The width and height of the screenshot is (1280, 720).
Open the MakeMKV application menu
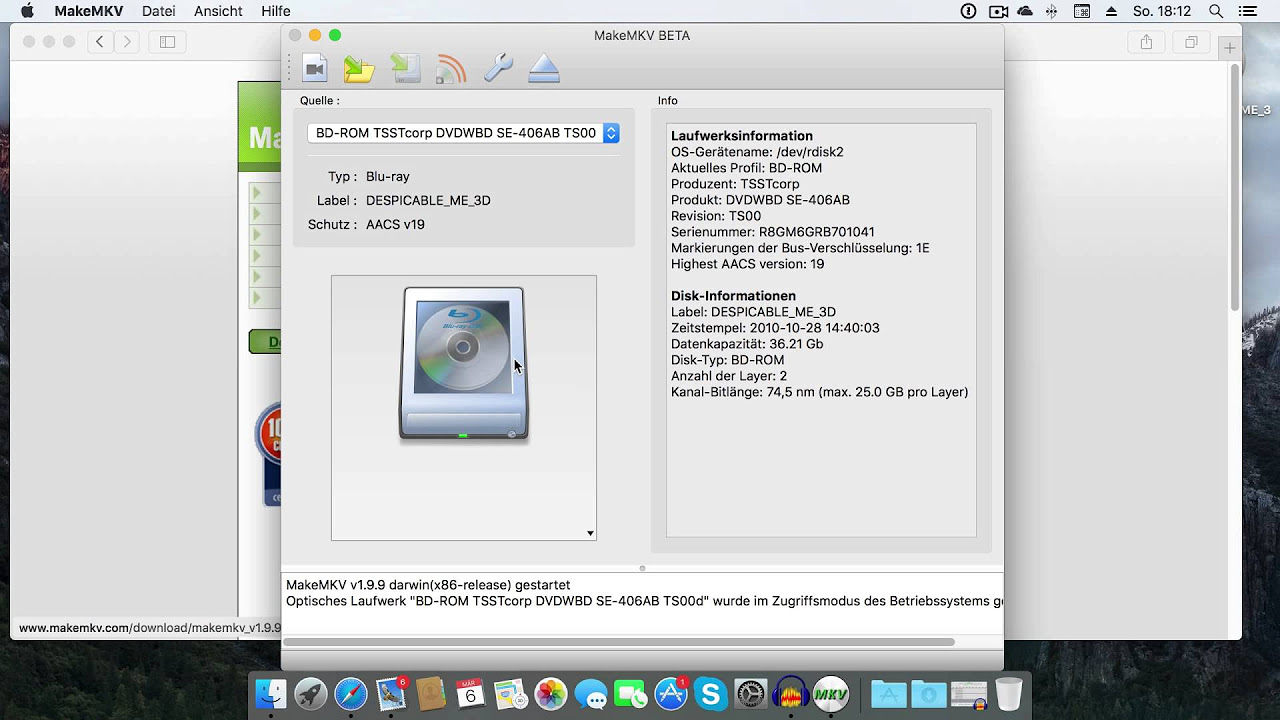click(88, 11)
